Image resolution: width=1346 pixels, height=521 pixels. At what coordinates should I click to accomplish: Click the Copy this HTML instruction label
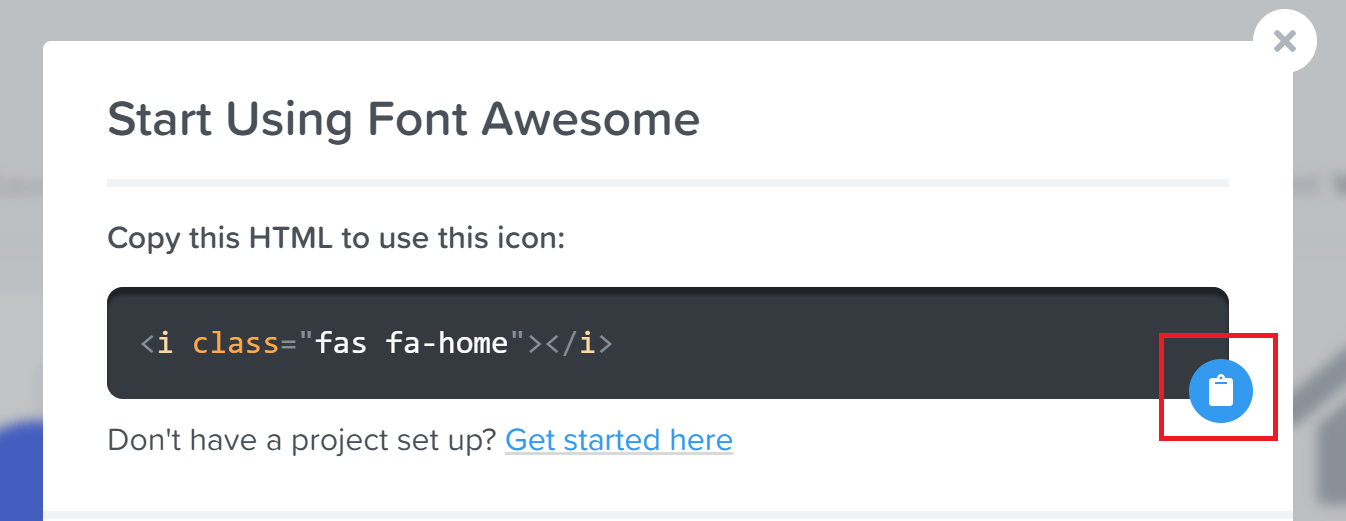336,238
